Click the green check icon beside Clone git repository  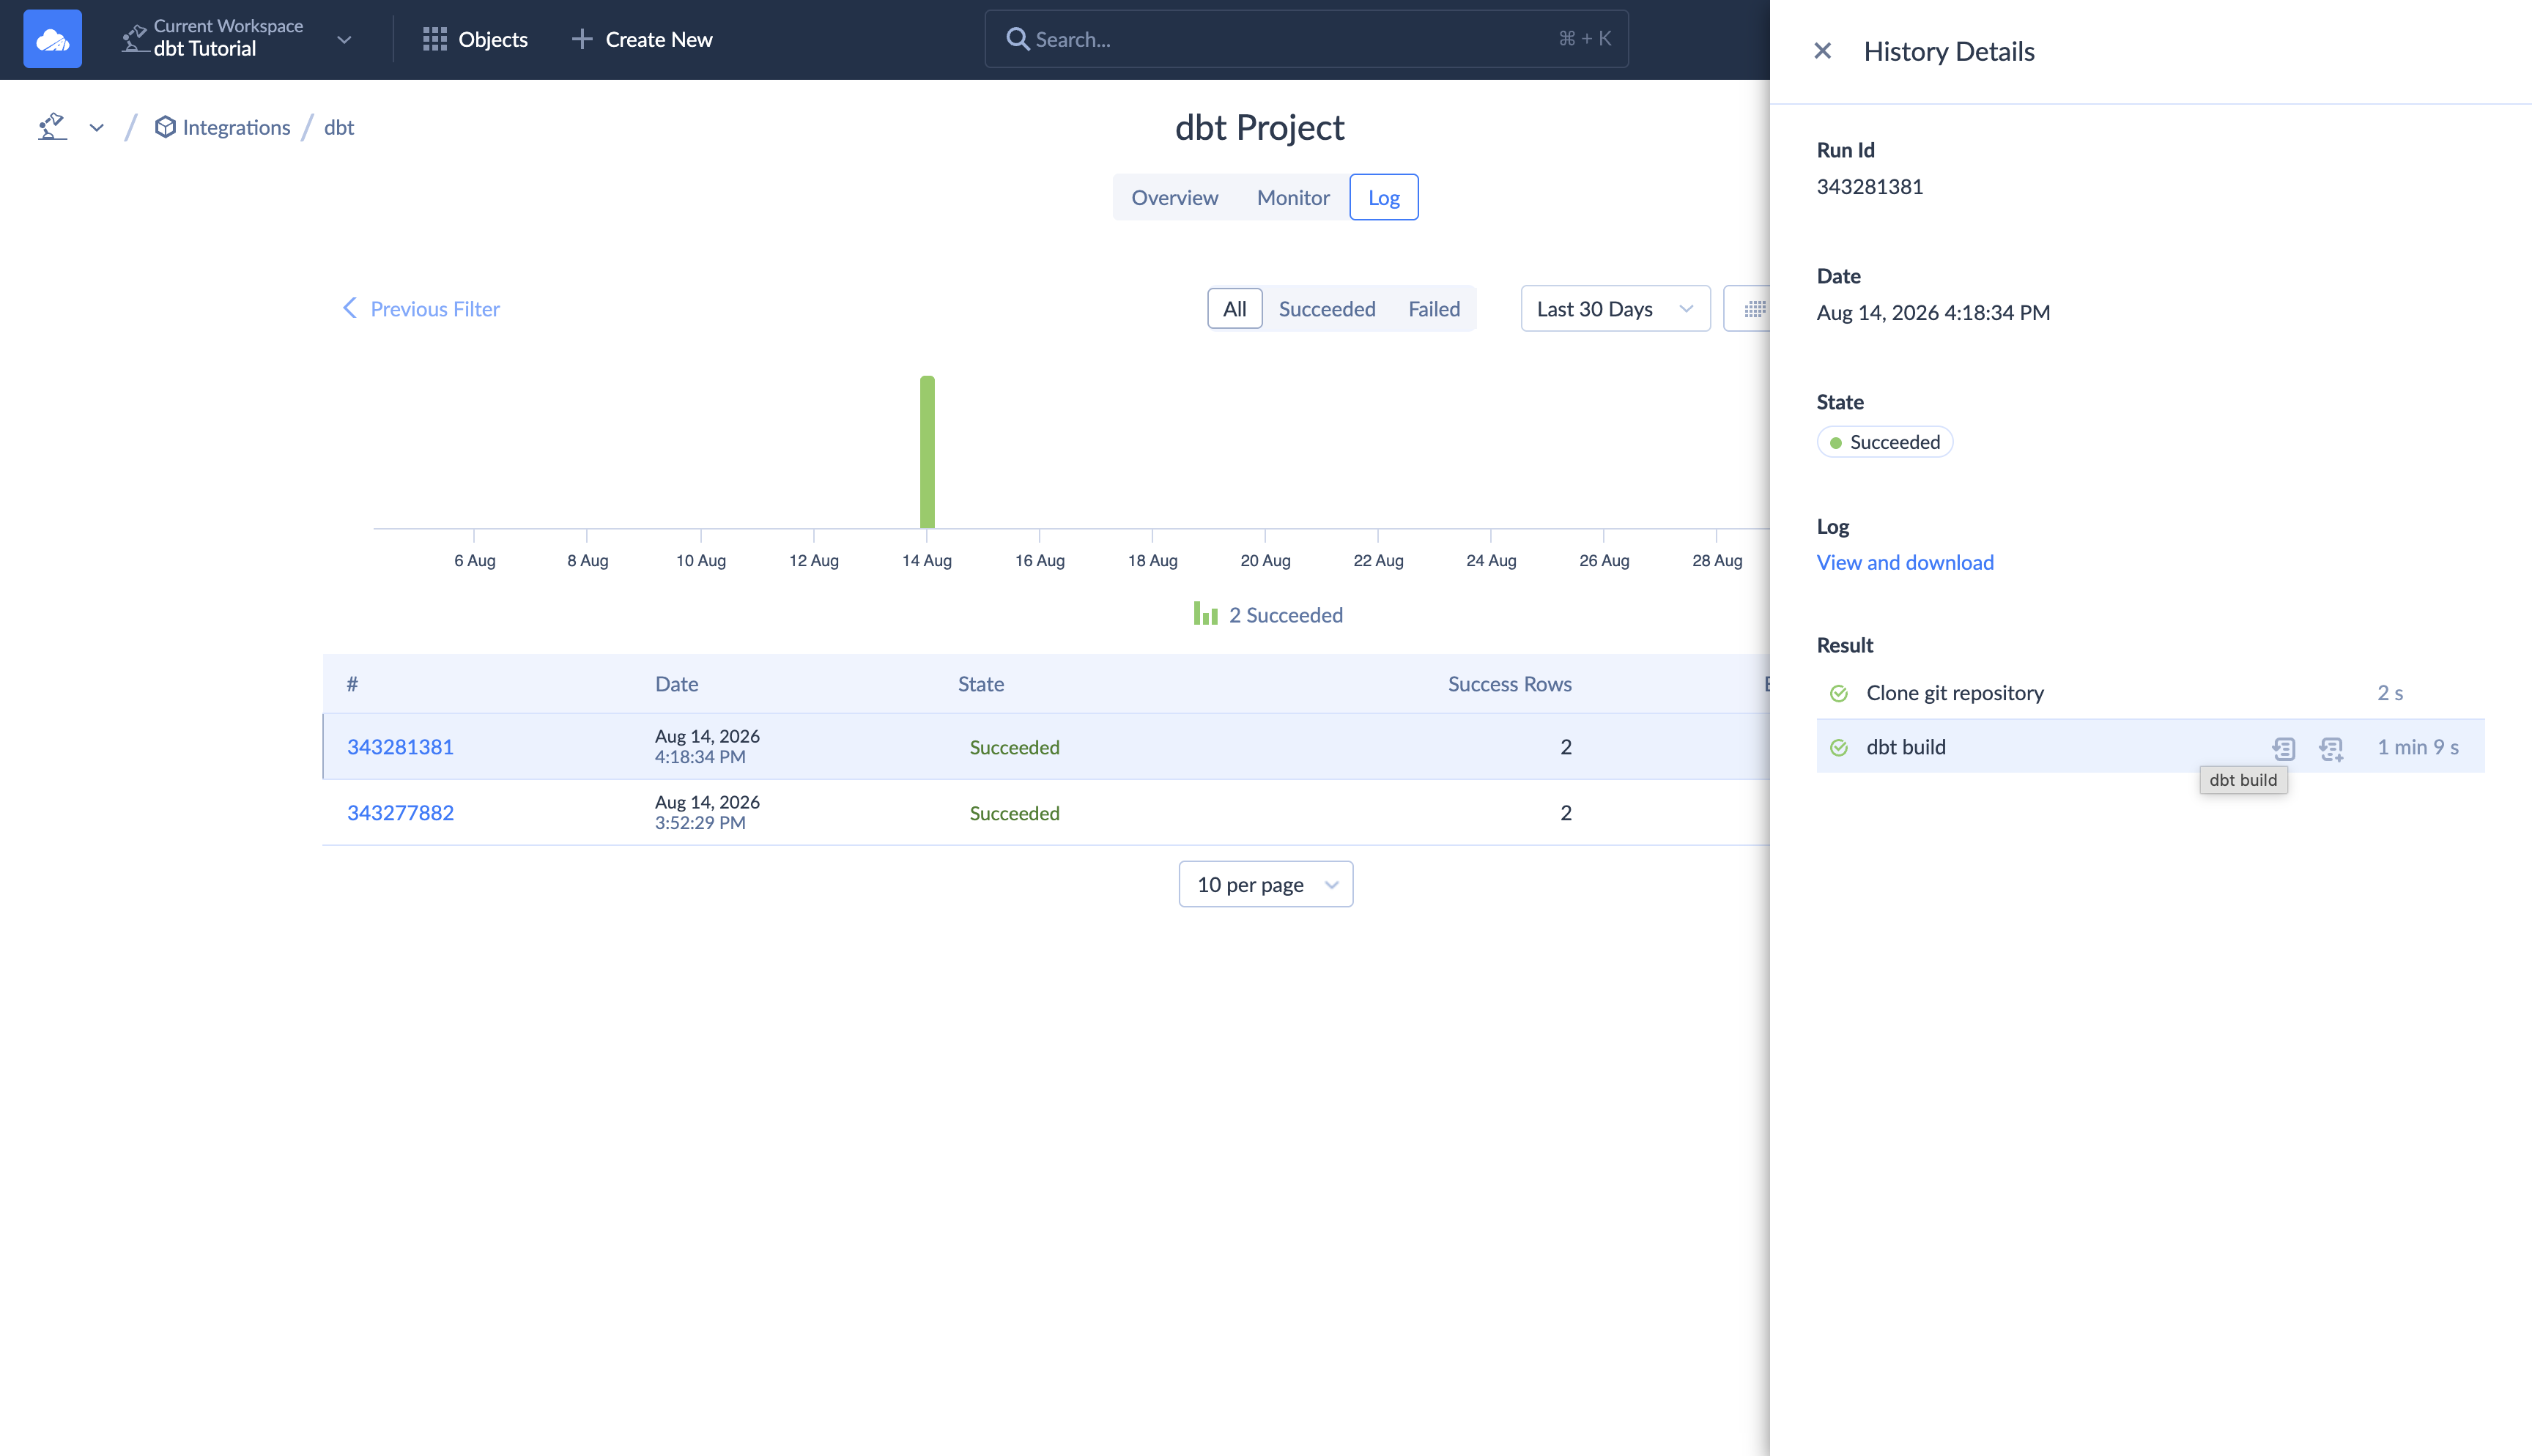(1838, 693)
